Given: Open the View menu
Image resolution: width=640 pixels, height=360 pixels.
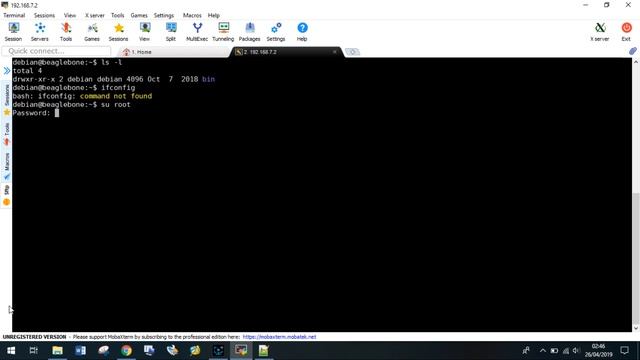Looking at the screenshot, I should click(x=70, y=15).
